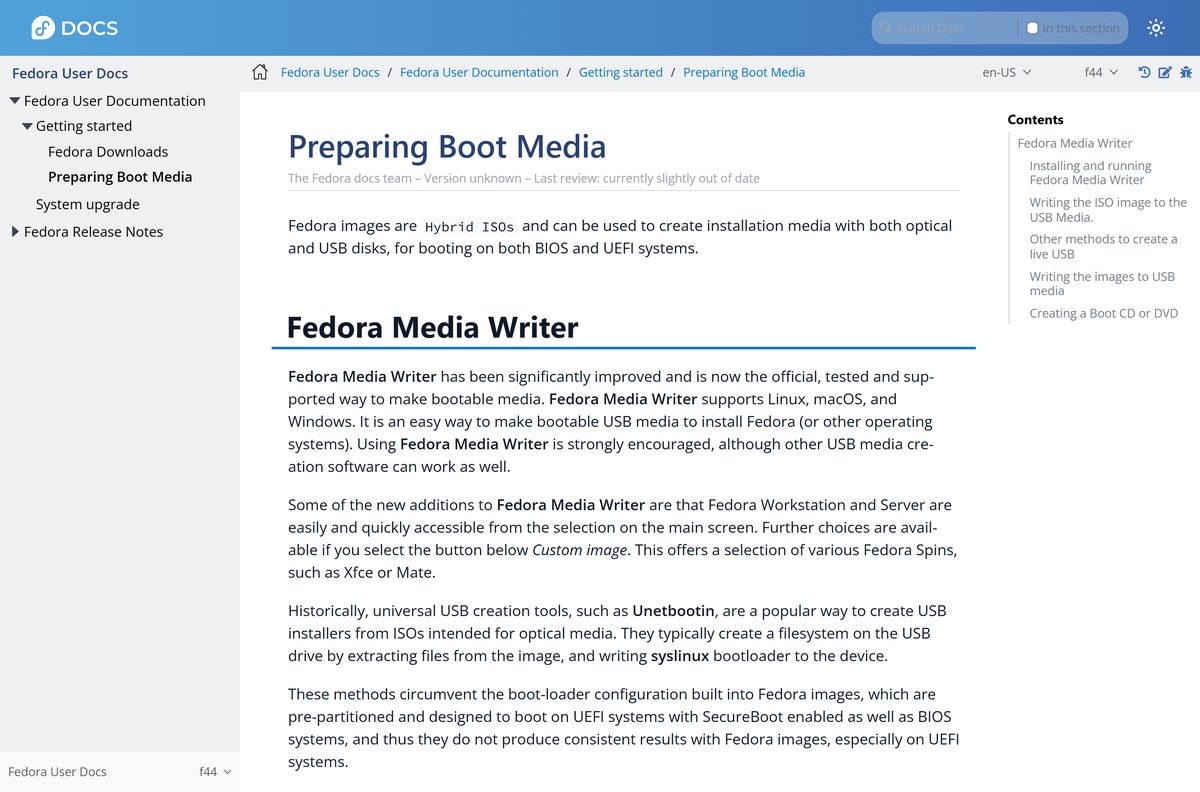Viewport: 1200px width, 792px height.
Task: Toggle the light/dark theme sun icon
Action: tap(1156, 28)
